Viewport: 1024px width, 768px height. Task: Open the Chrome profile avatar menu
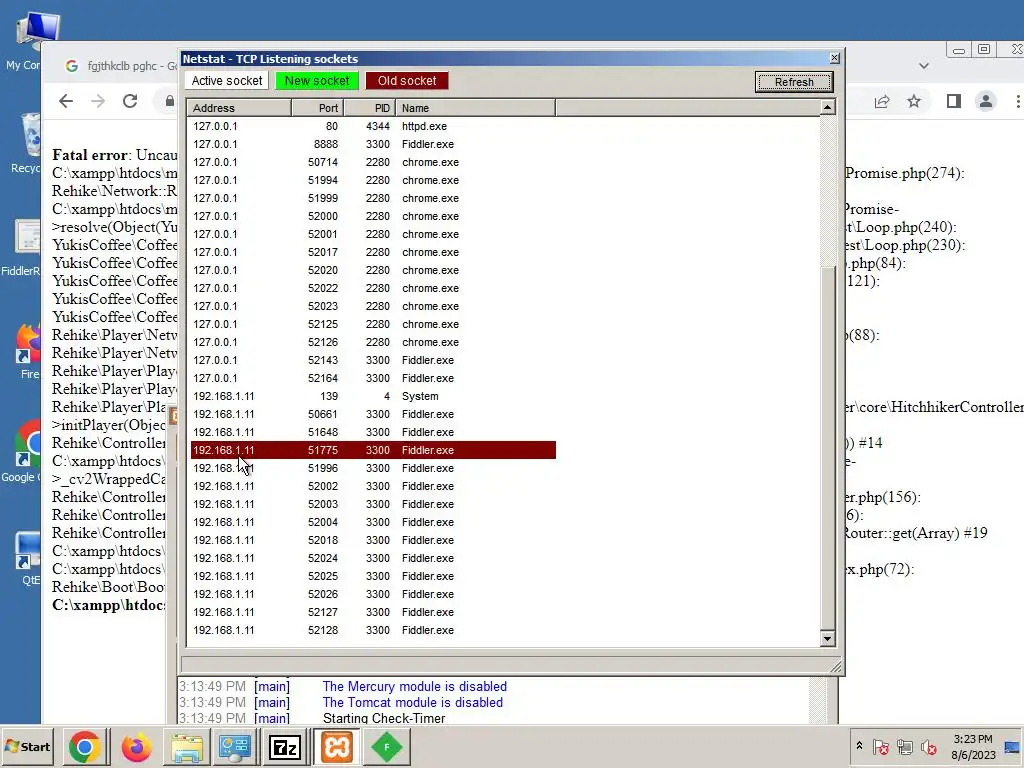click(985, 101)
